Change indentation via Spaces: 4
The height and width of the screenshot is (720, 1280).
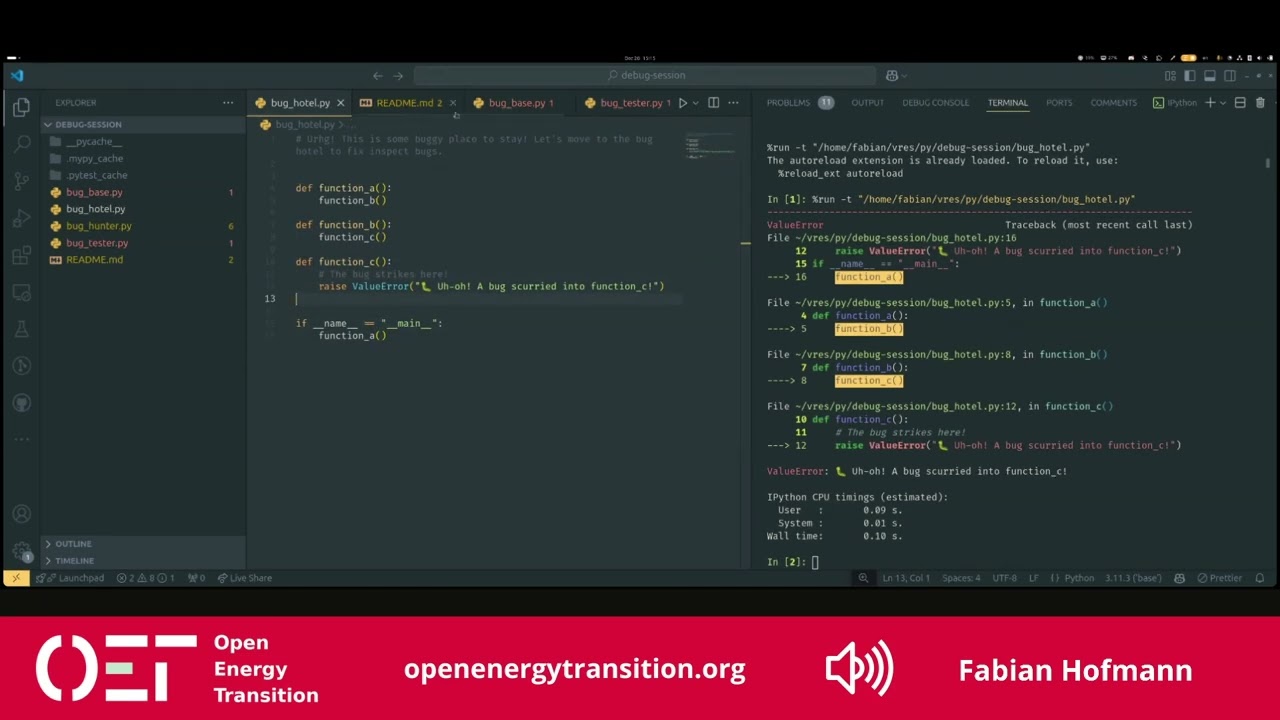961,578
